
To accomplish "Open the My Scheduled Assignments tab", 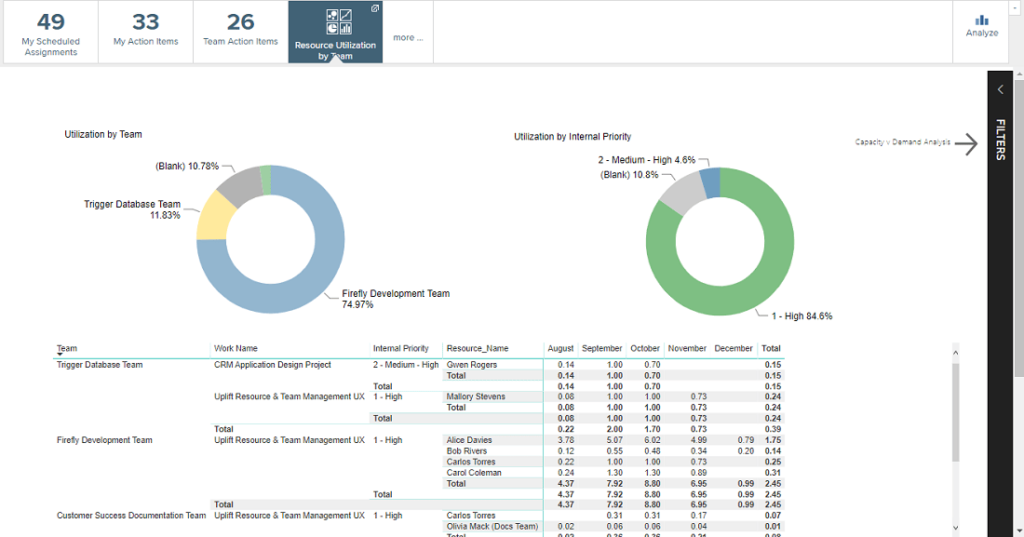I will [50, 32].
